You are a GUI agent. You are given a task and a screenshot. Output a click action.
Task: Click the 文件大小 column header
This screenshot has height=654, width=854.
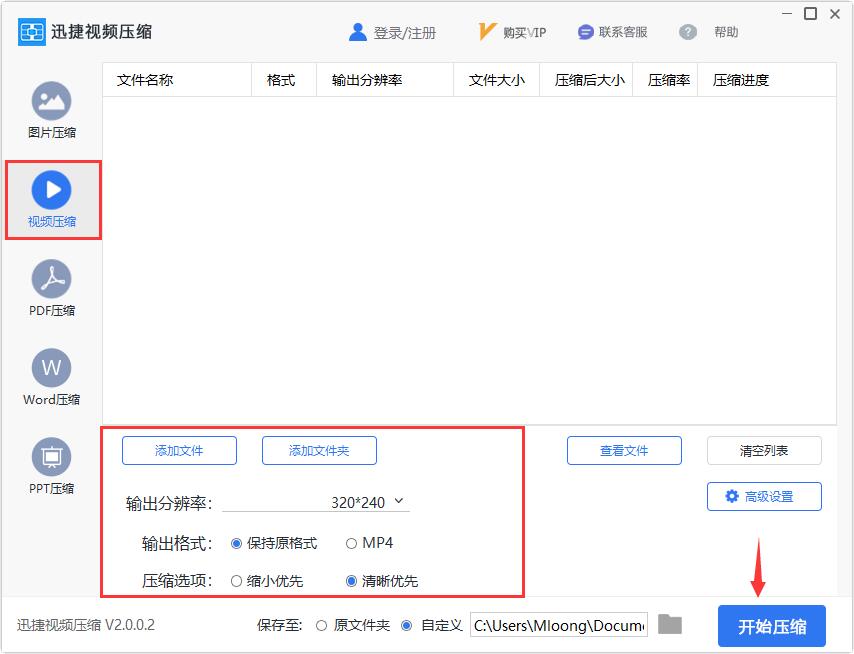point(497,80)
